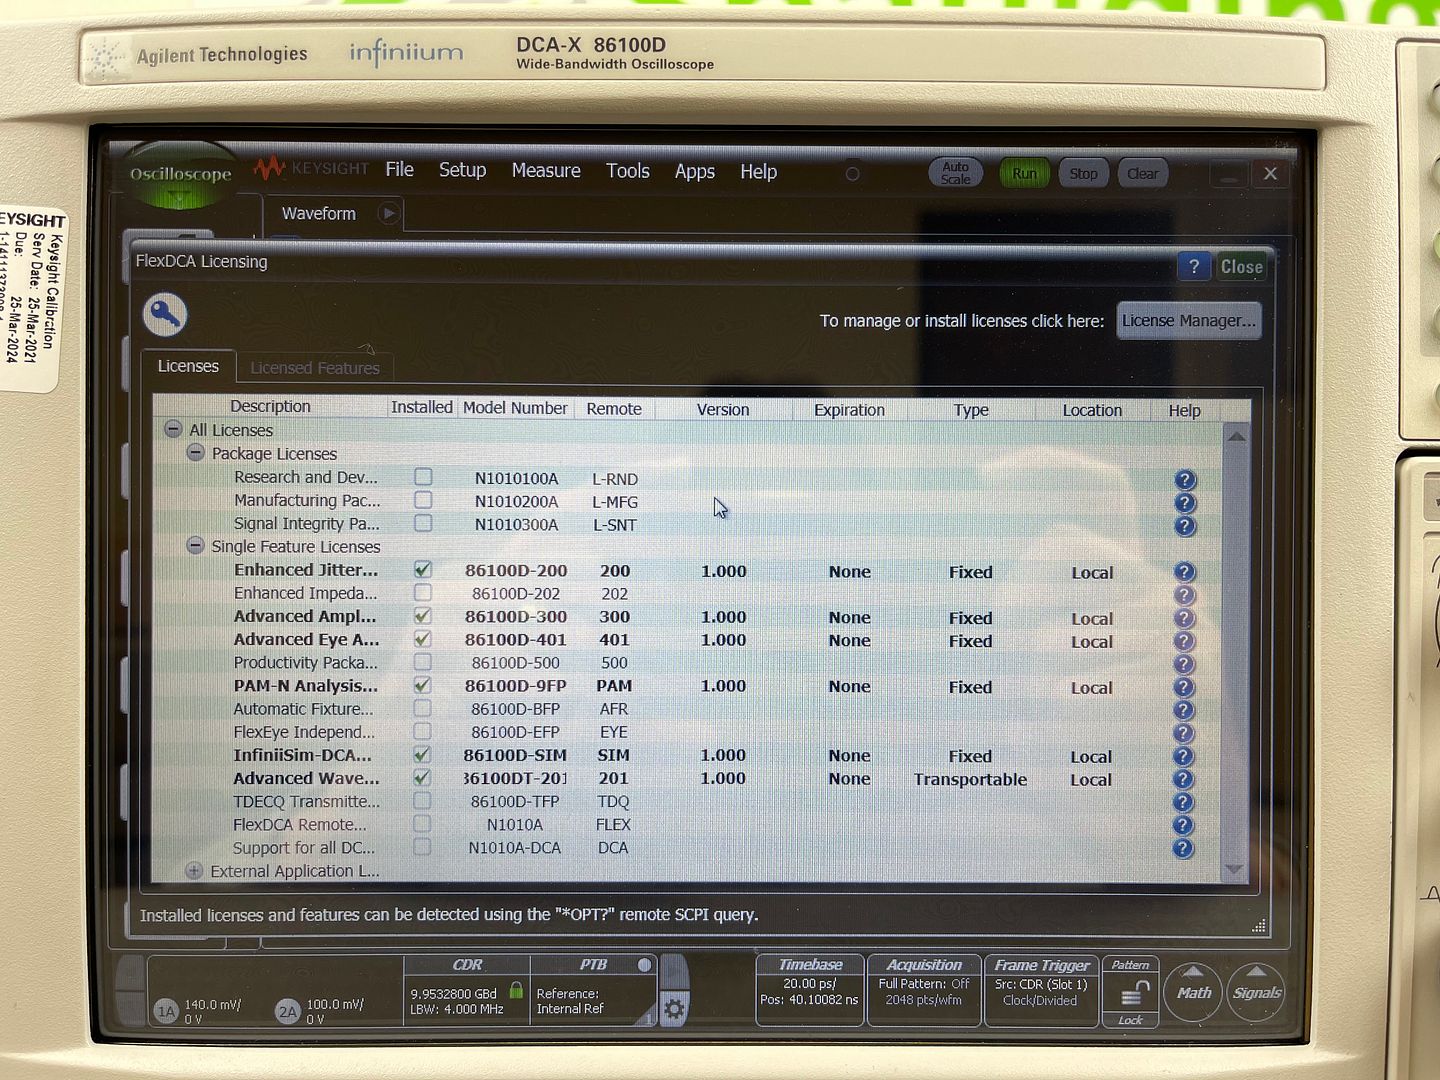Screen dimensions: 1440x1080
Task: Toggle TDECQ Transmitte installed checkbox
Action: pos(422,801)
